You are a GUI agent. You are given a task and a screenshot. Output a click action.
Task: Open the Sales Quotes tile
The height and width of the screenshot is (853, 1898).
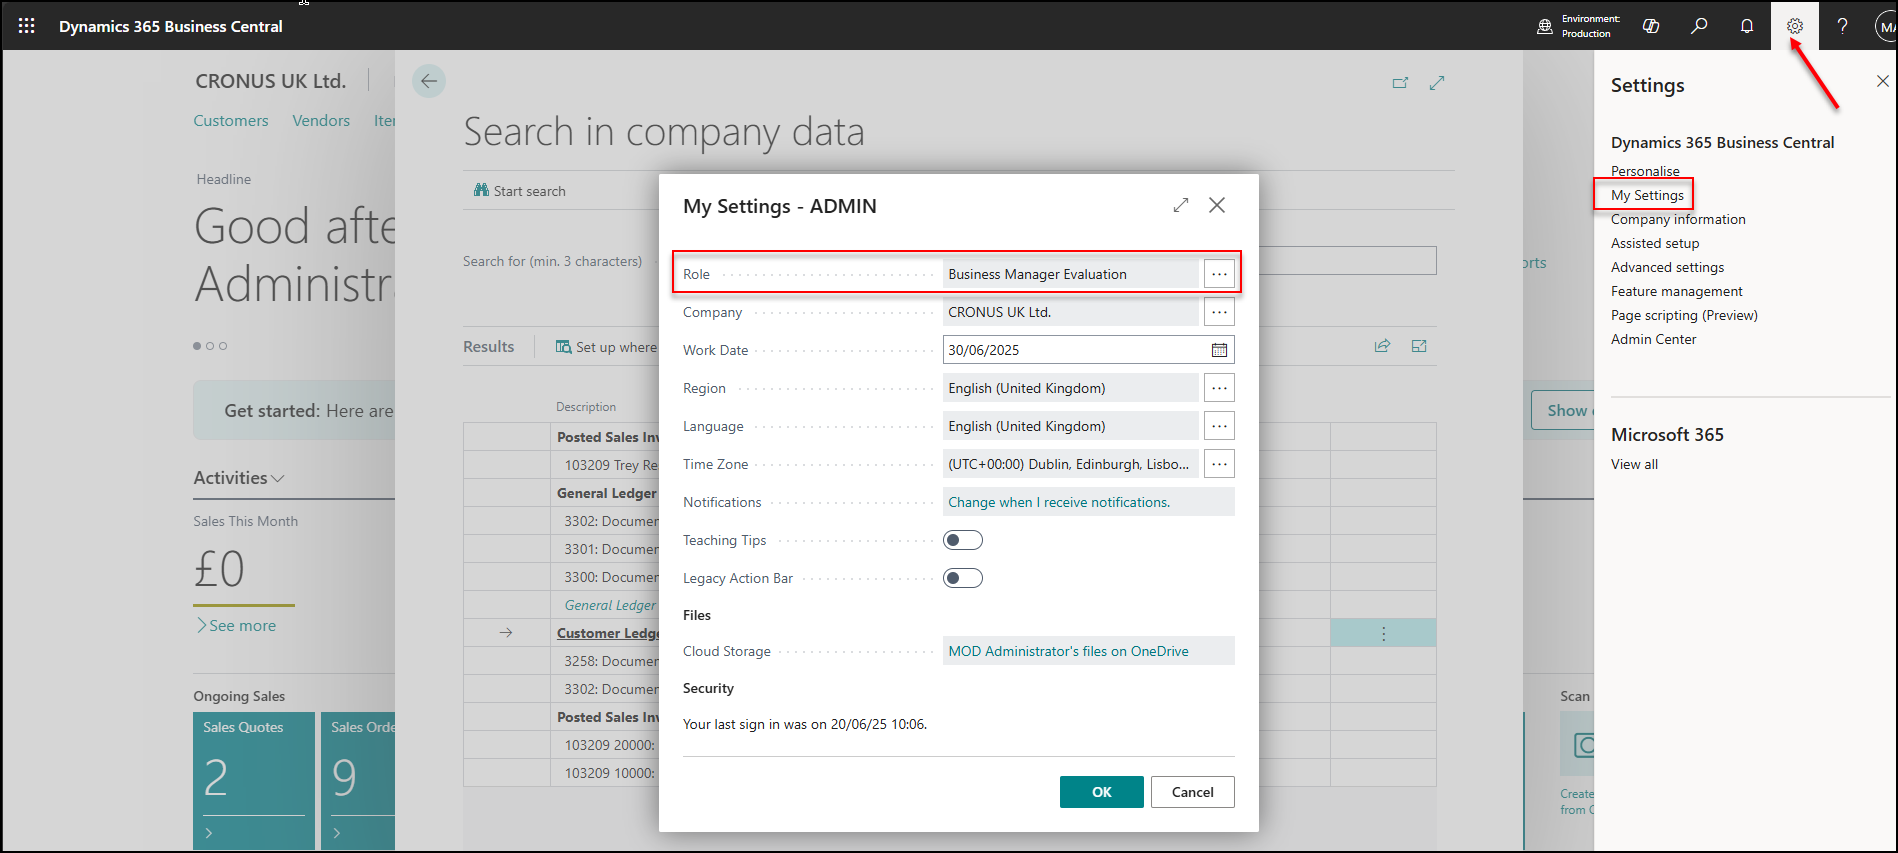click(254, 780)
